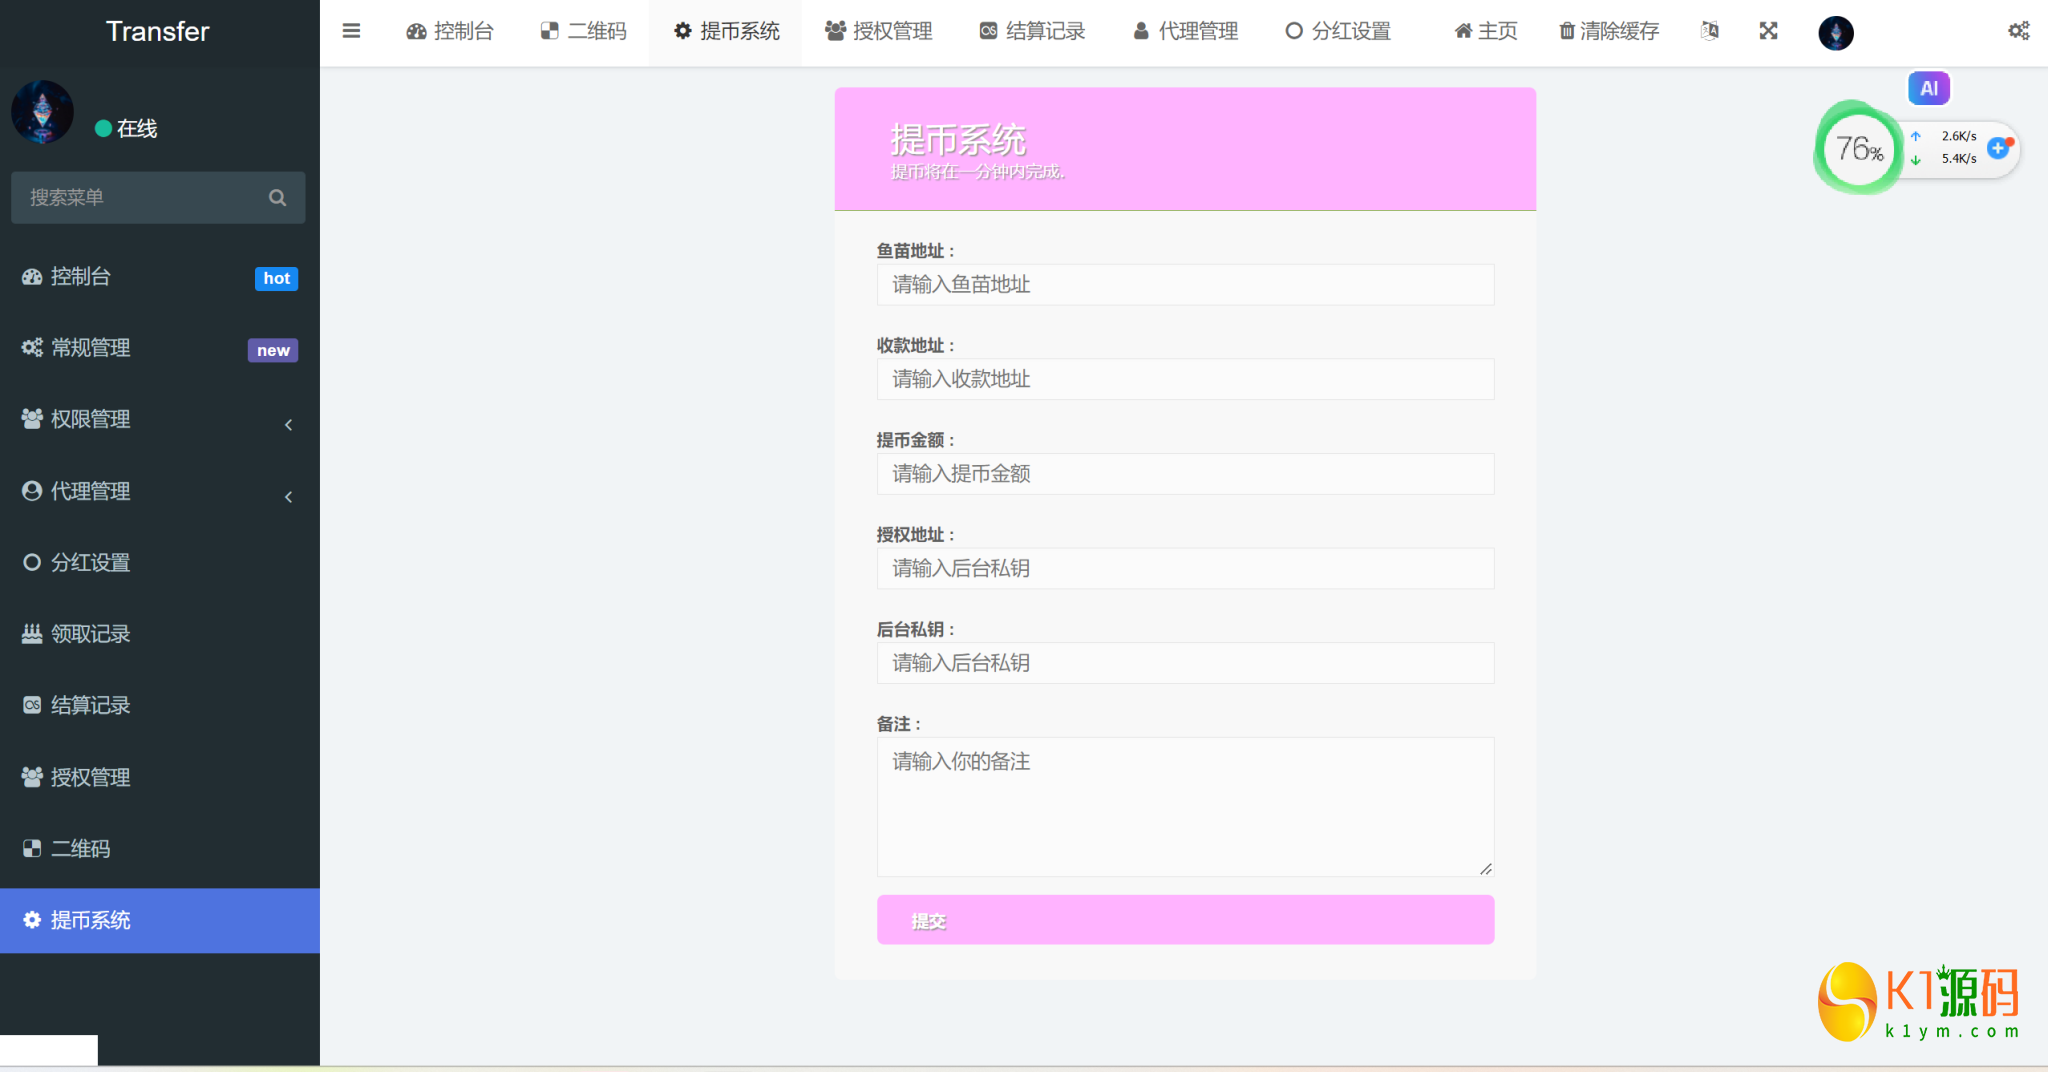
Task: Click the gear icon beside sidebar 提币系统
Action: pos(32,920)
